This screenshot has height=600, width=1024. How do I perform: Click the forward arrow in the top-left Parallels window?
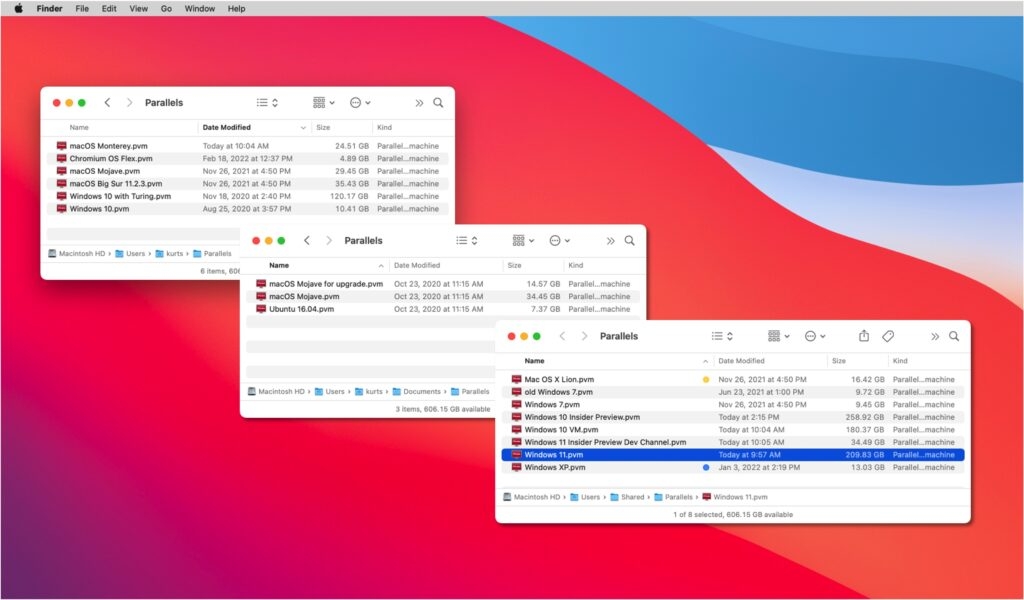[x=130, y=102]
